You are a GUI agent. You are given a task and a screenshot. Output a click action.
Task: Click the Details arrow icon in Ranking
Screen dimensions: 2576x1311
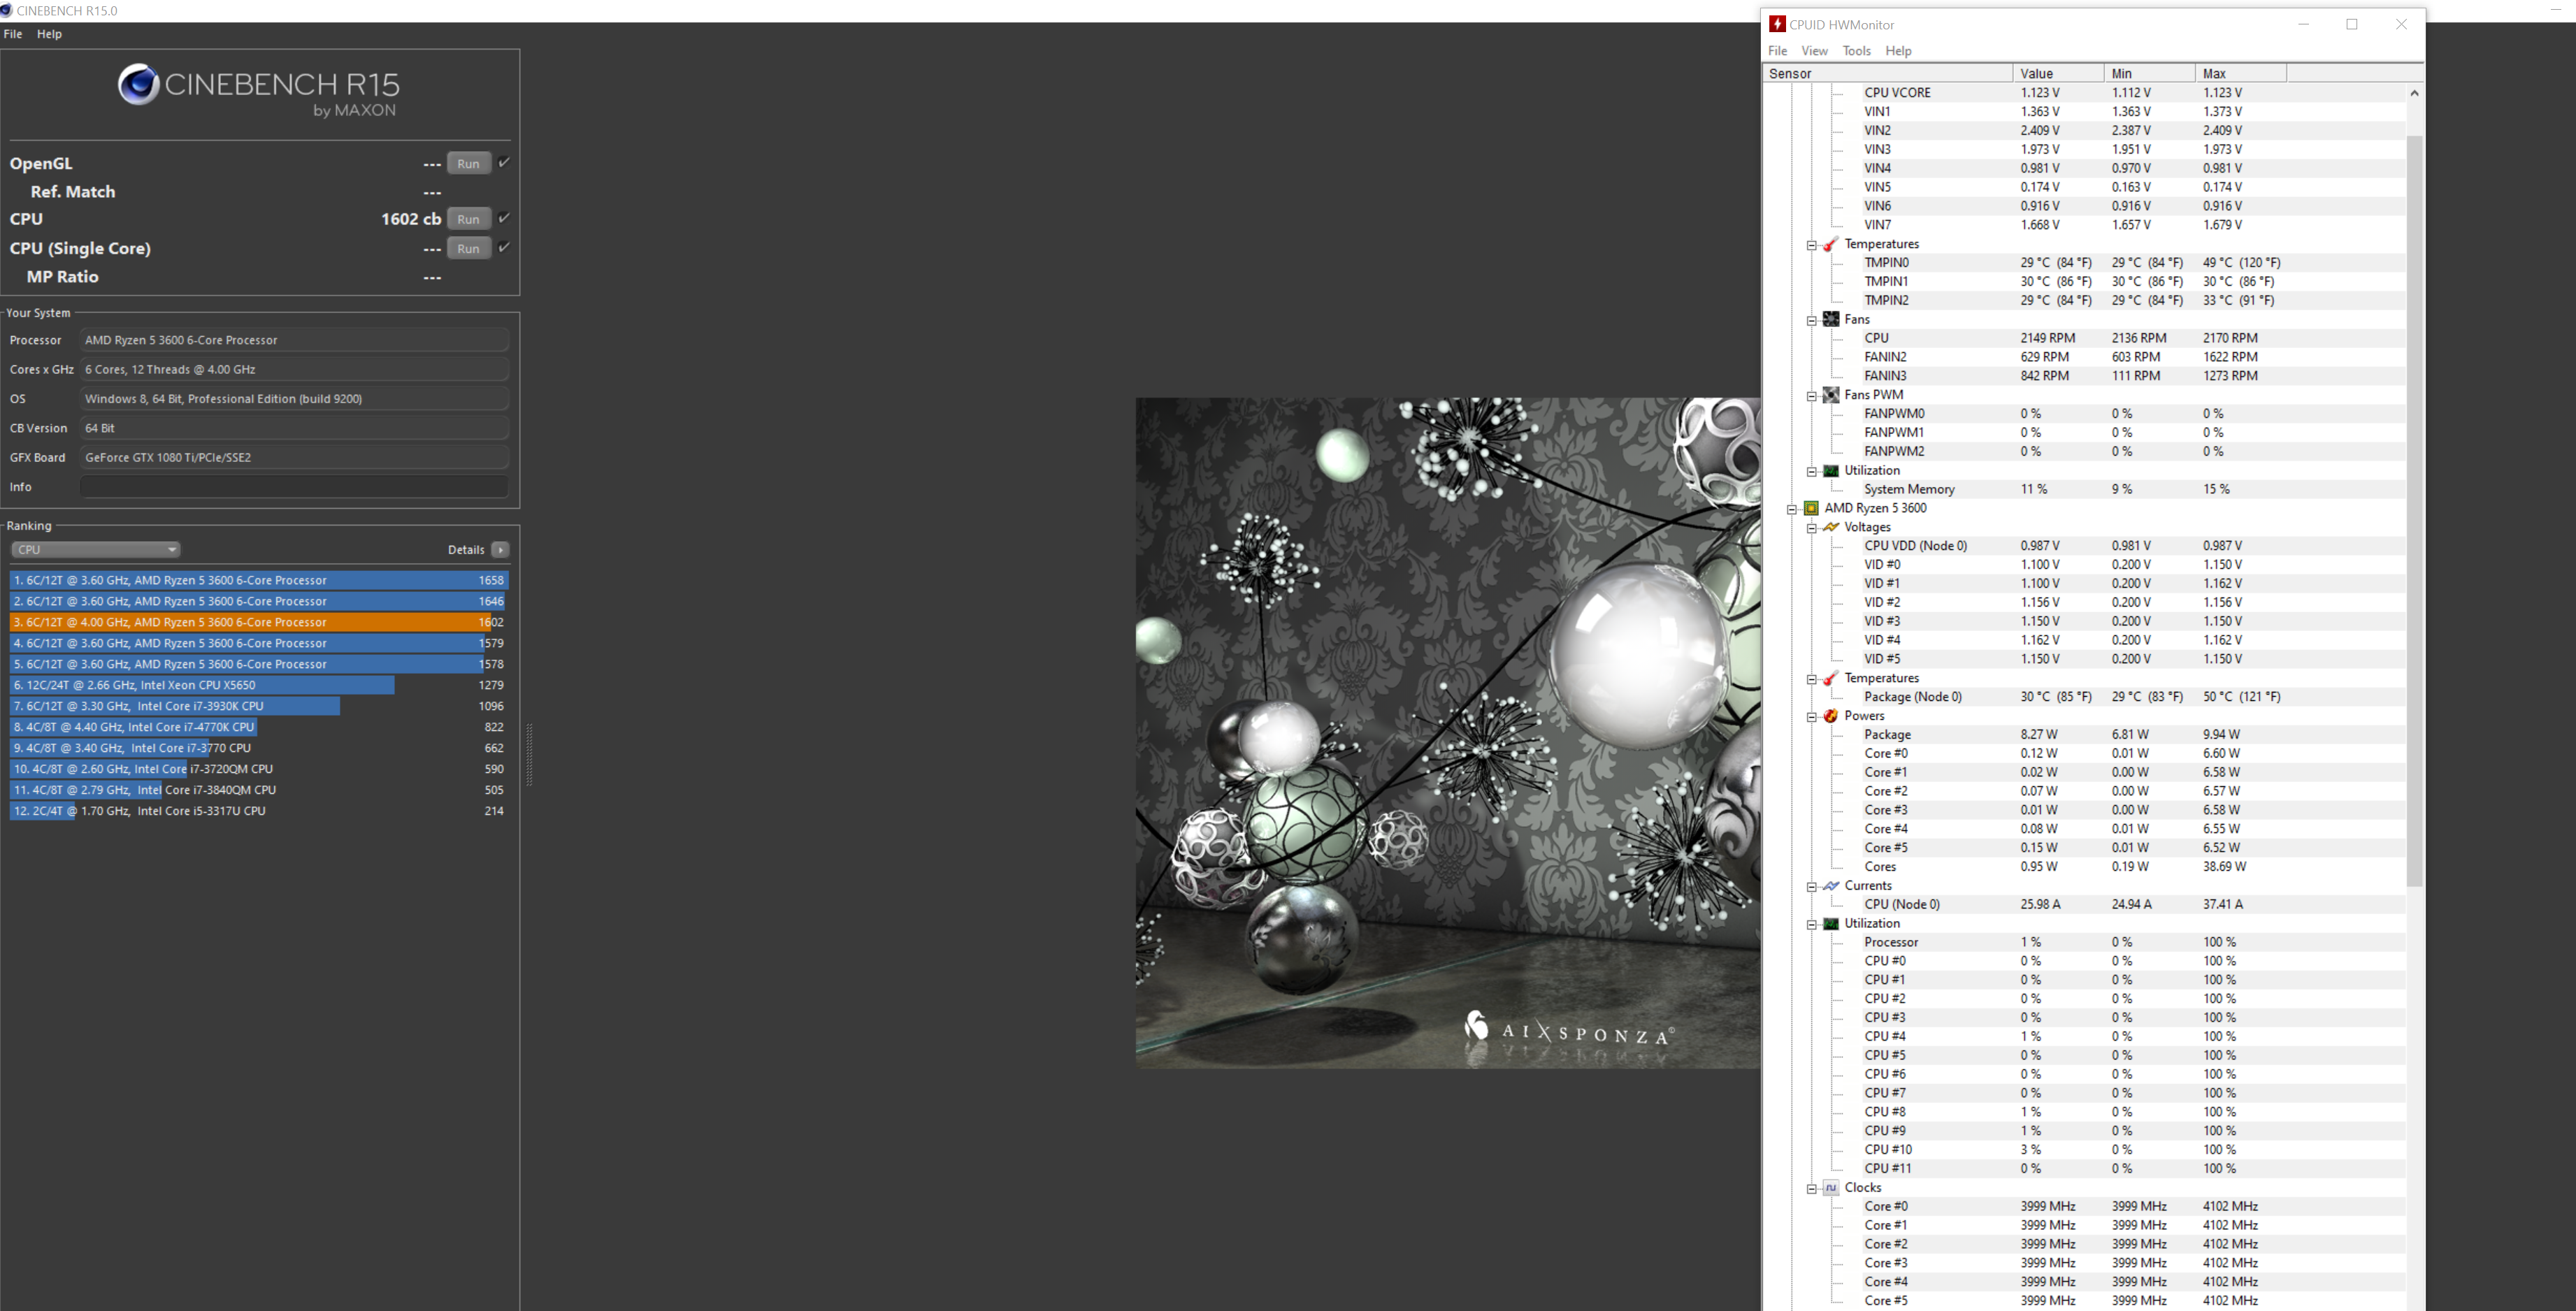pos(500,550)
